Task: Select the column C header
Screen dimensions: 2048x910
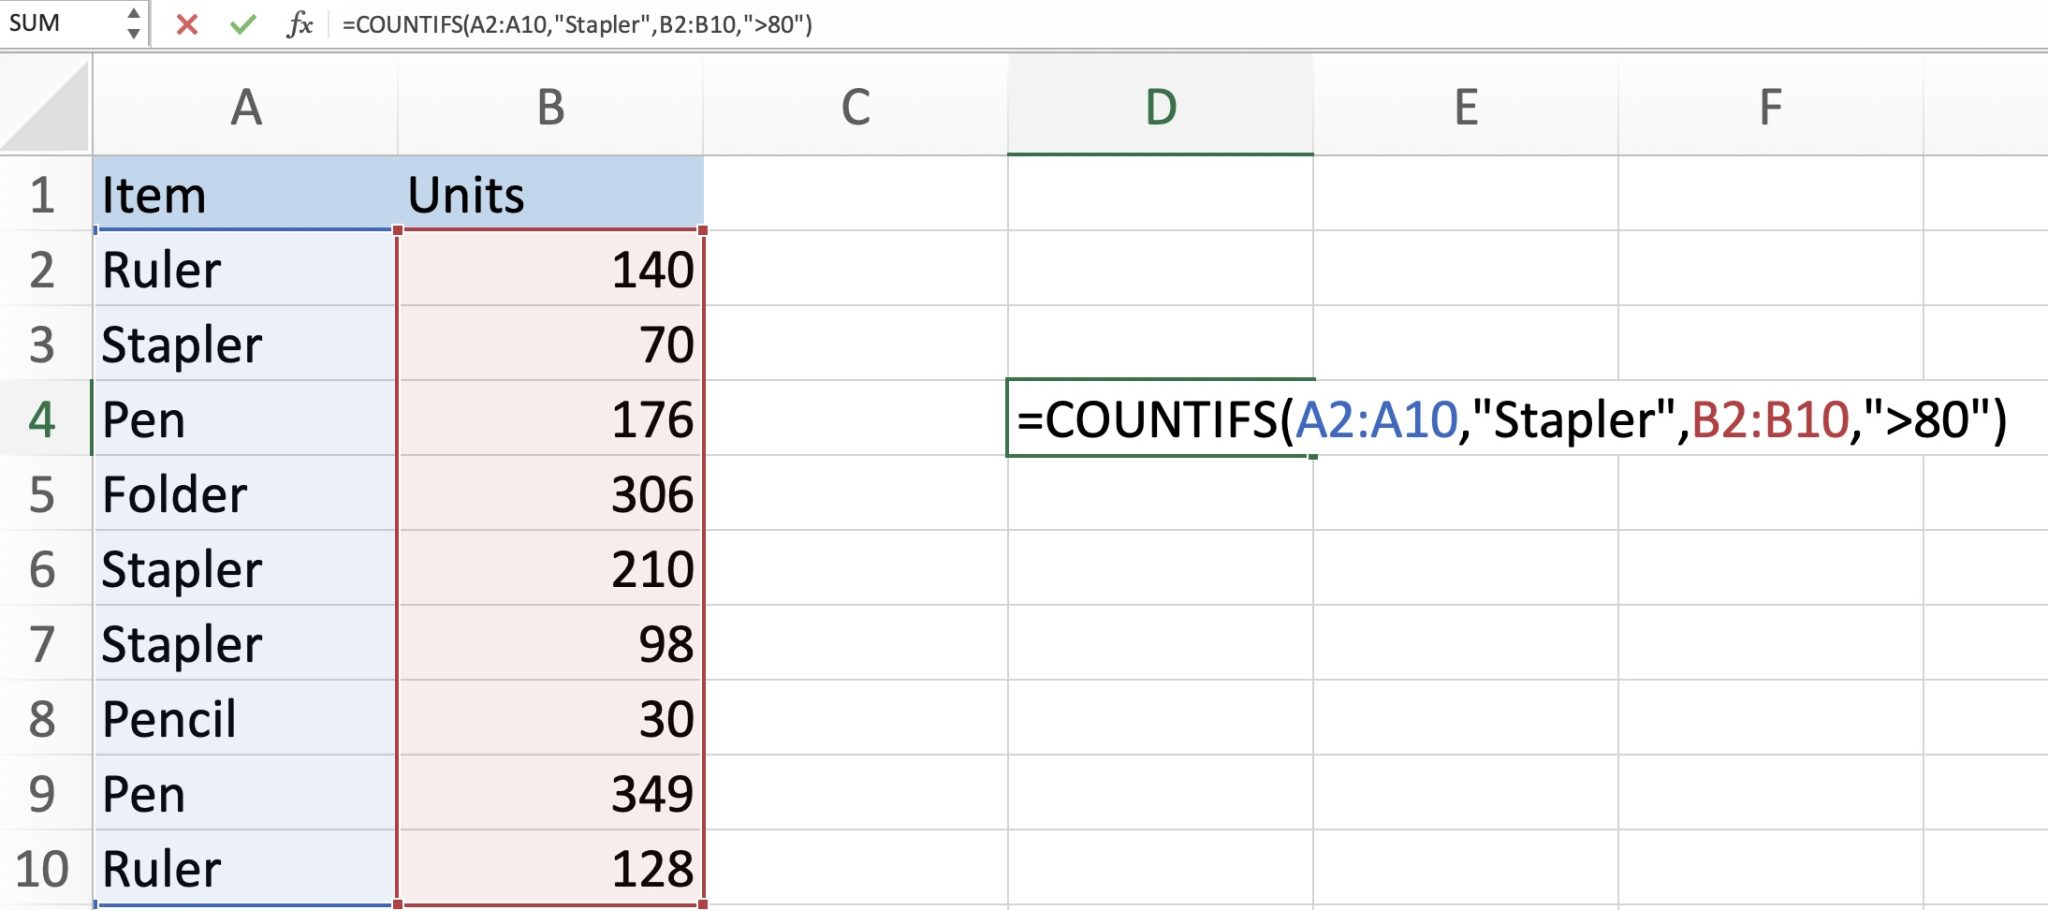Action: point(855,107)
